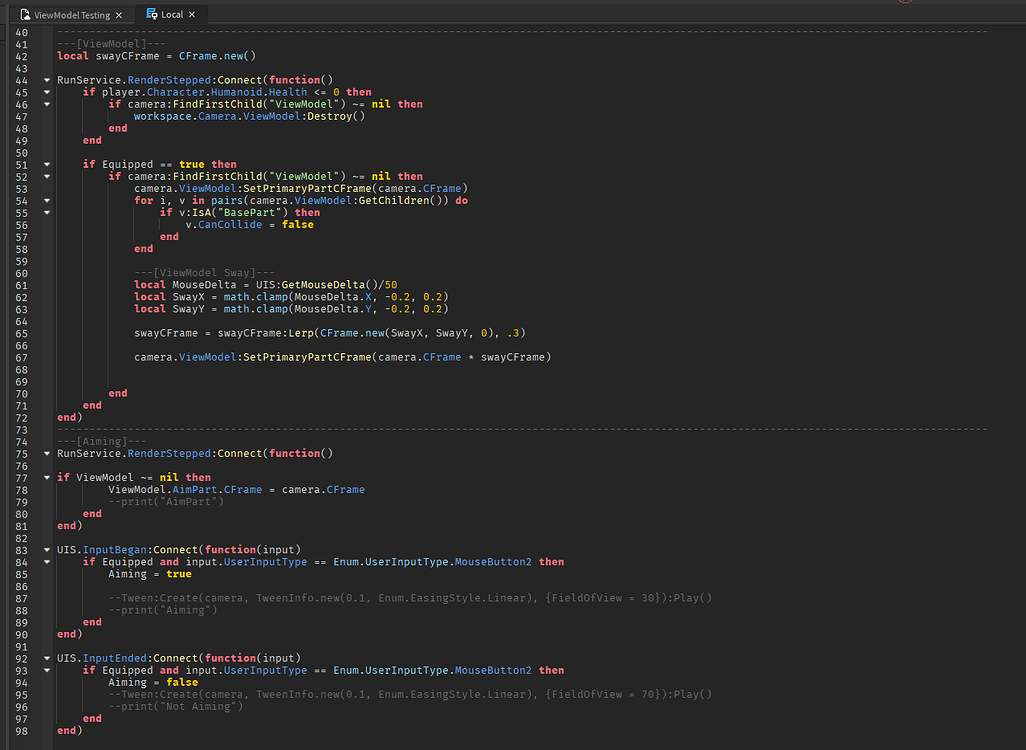Click line number 42 in the gutter
The image size is (1026, 750).
tap(23, 56)
